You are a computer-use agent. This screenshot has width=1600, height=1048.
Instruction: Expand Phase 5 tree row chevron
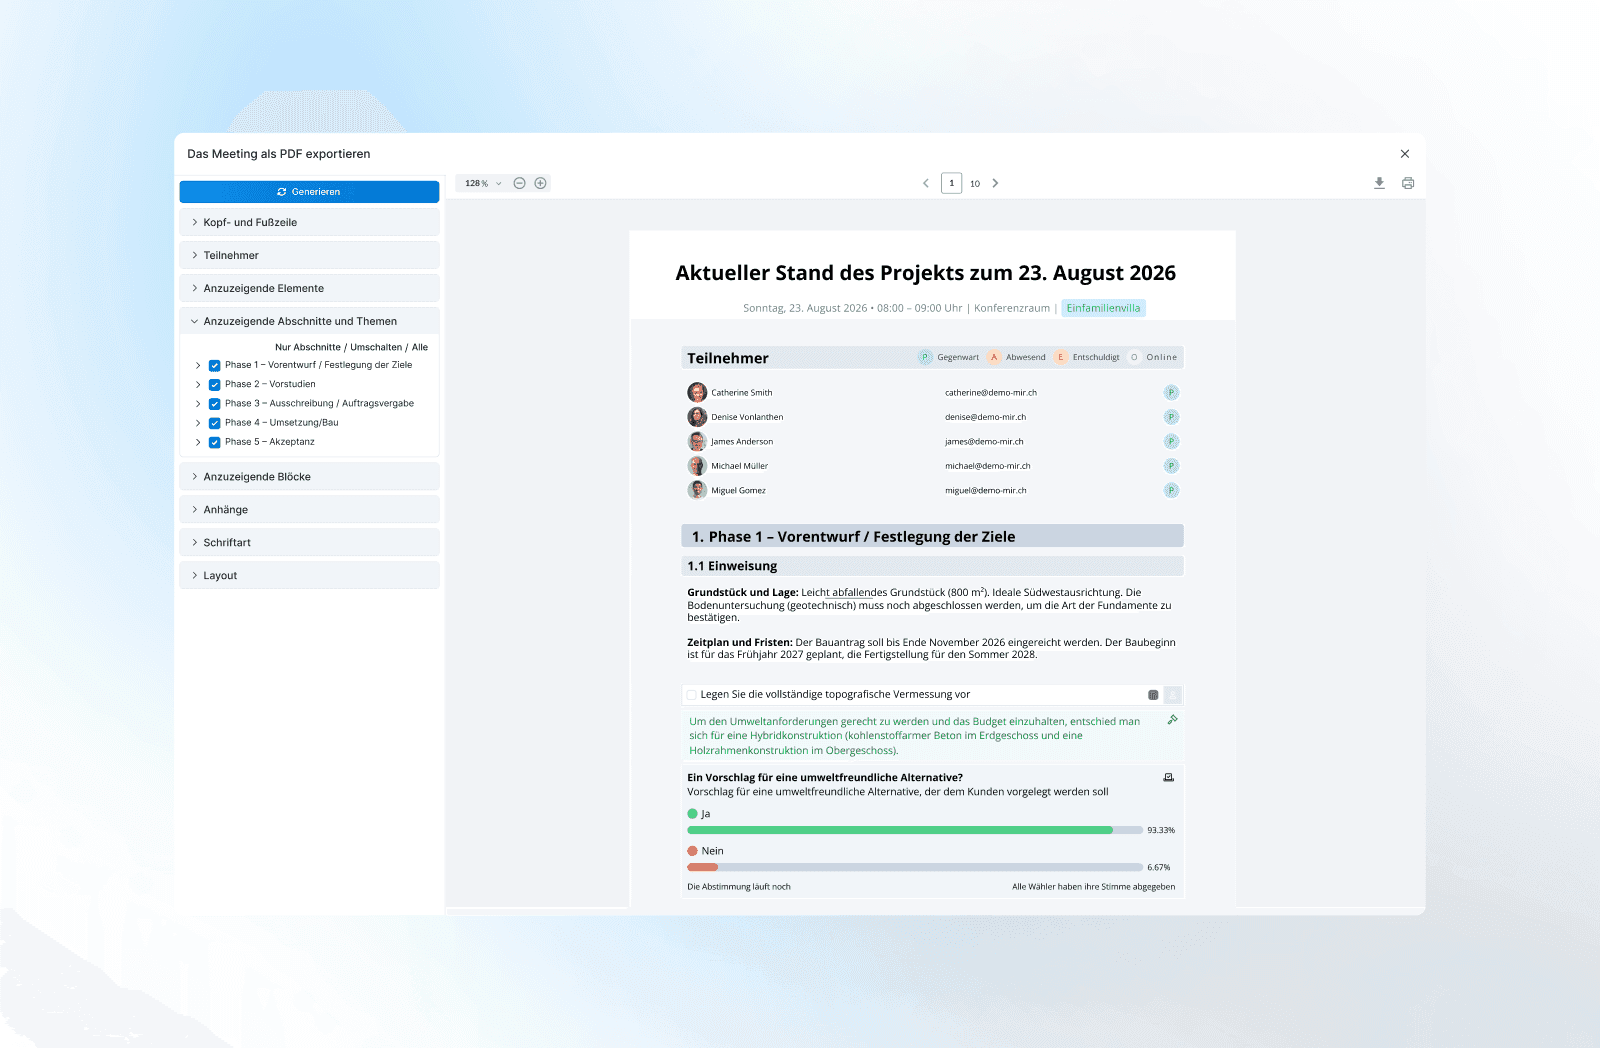click(x=198, y=442)
